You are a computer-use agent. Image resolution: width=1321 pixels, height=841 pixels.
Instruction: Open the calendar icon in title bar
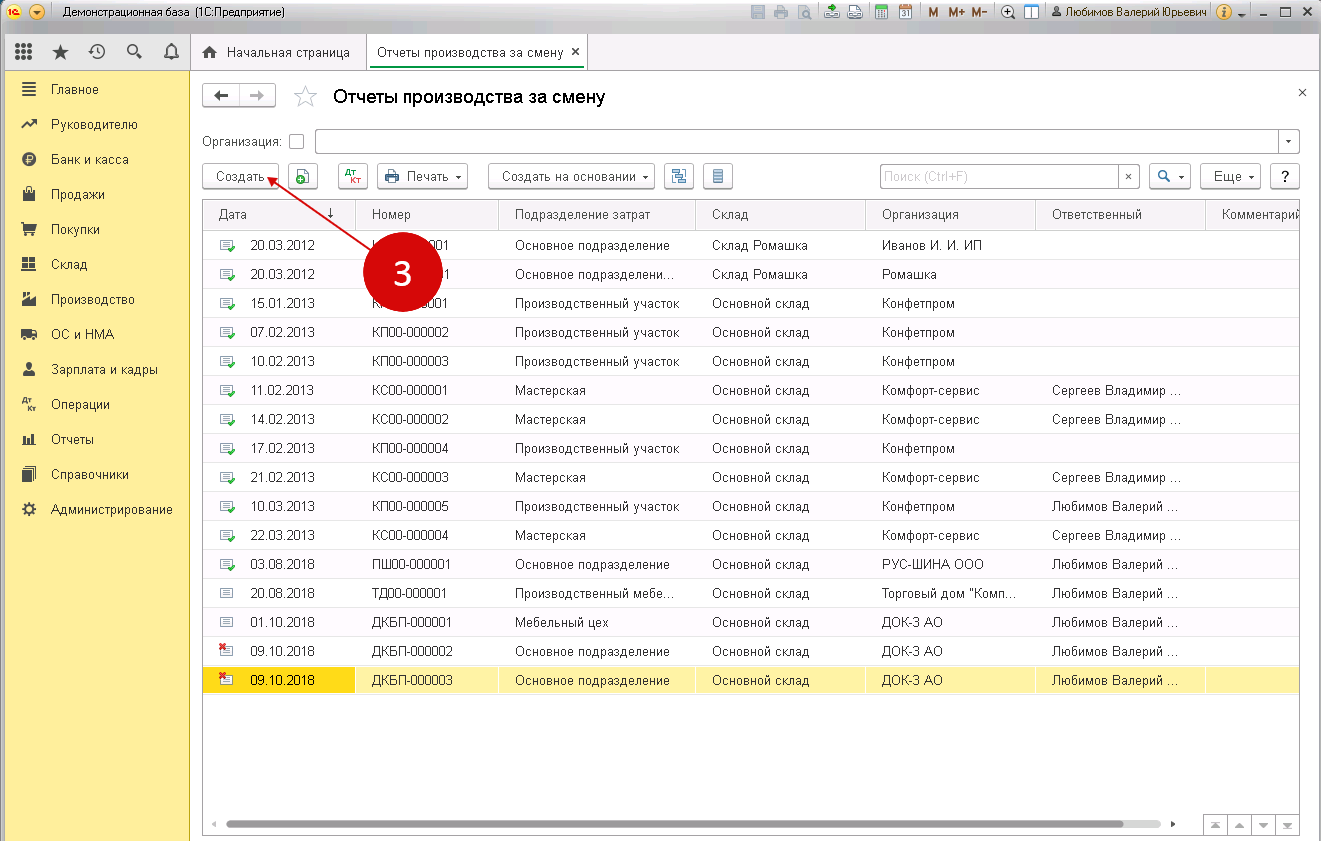(905, 13)
